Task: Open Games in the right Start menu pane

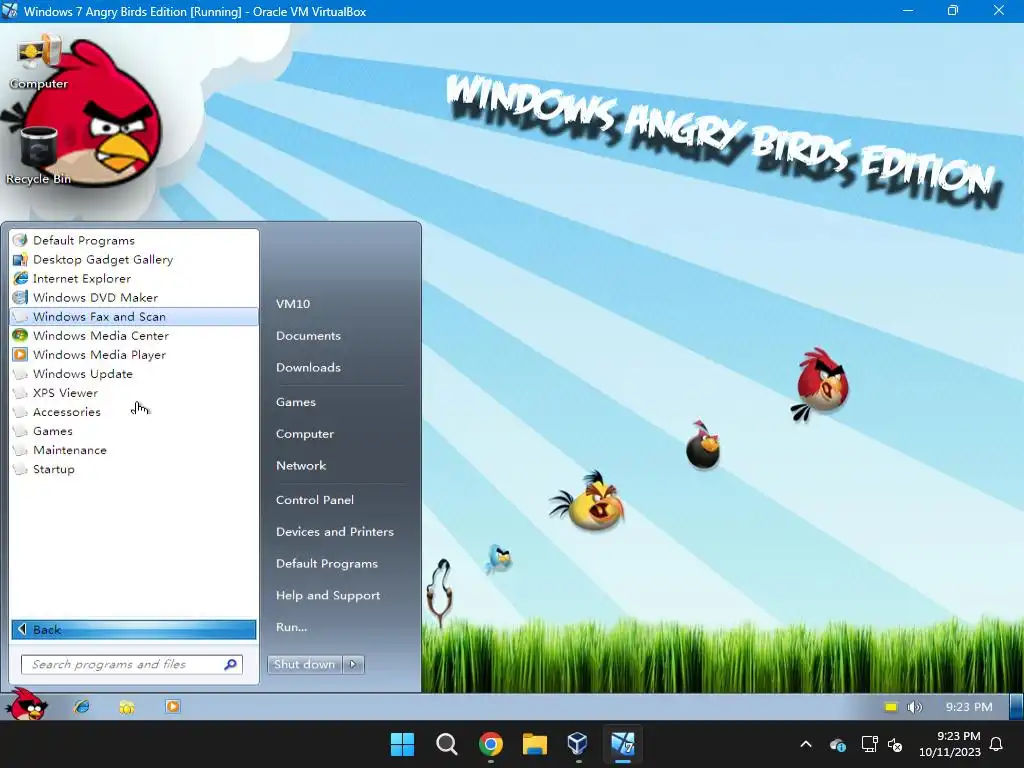Action: click(x=296, y=402)
